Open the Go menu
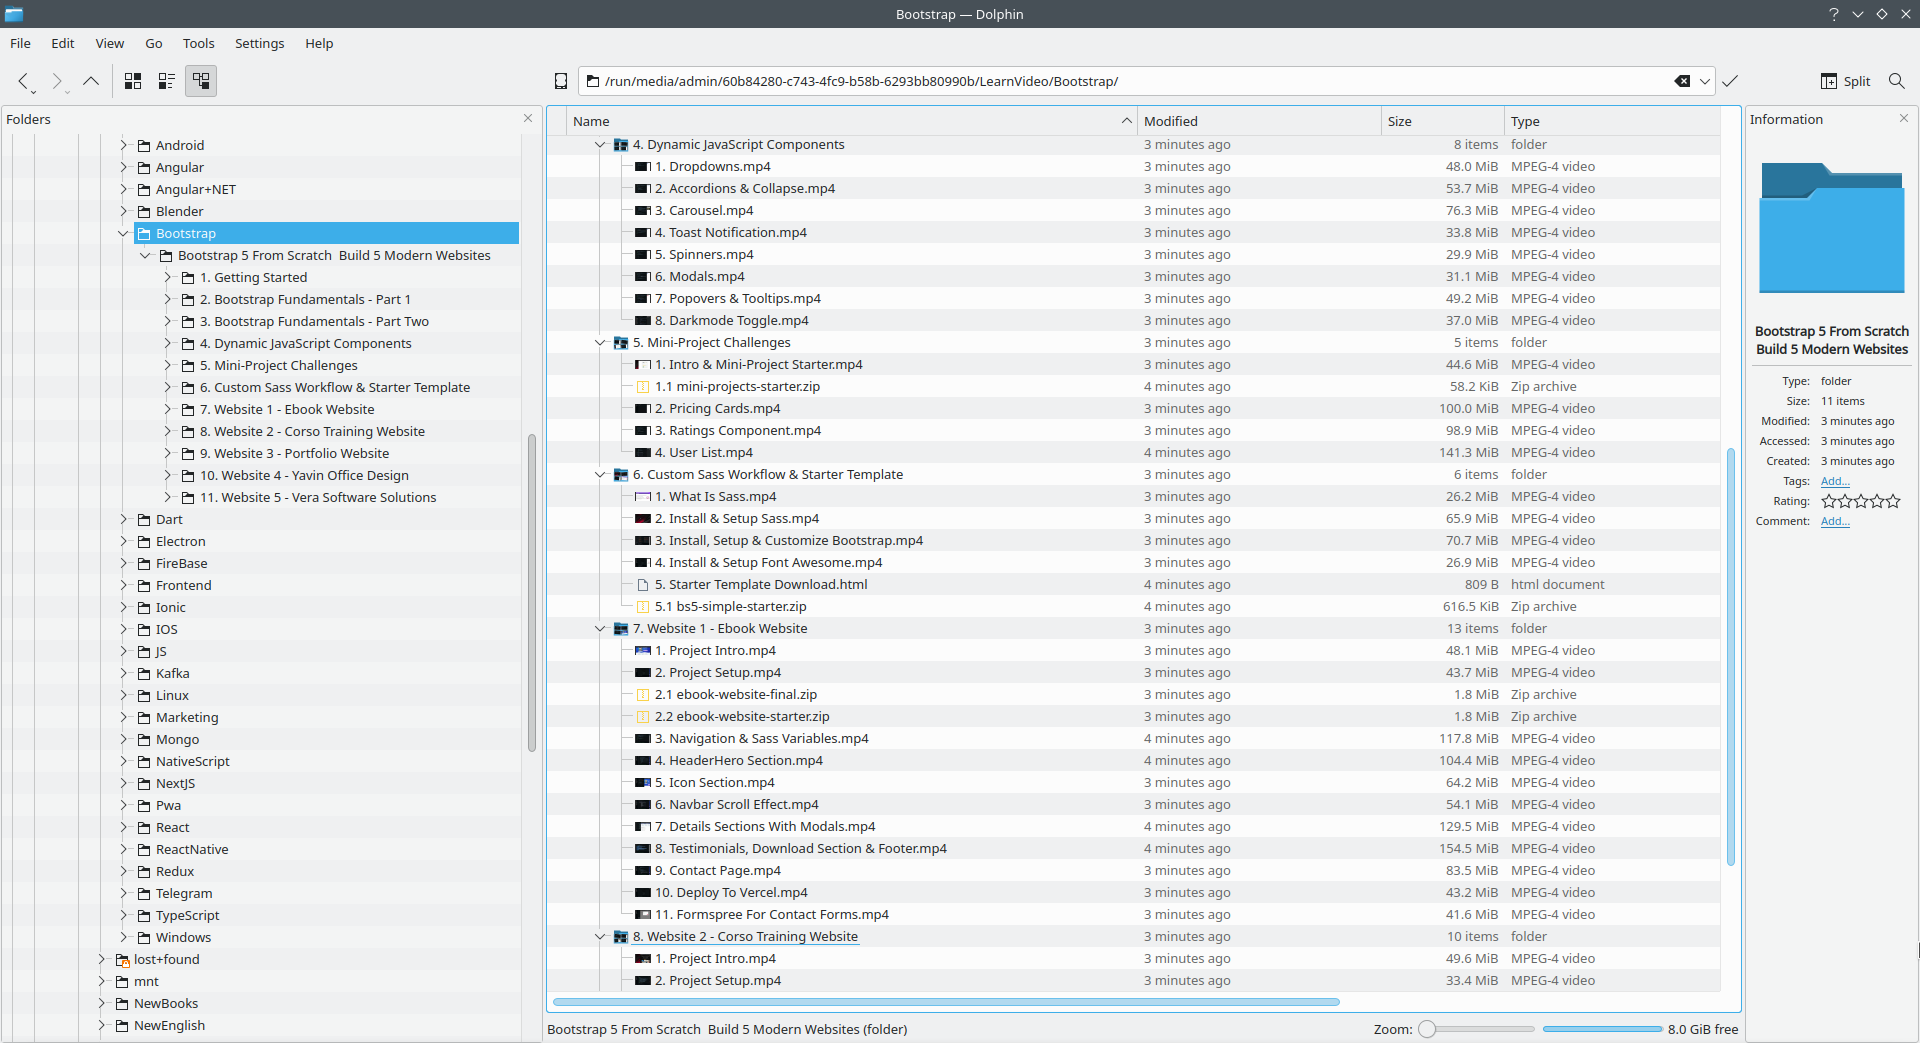The image size is (1920, 1043). (154, 43)
